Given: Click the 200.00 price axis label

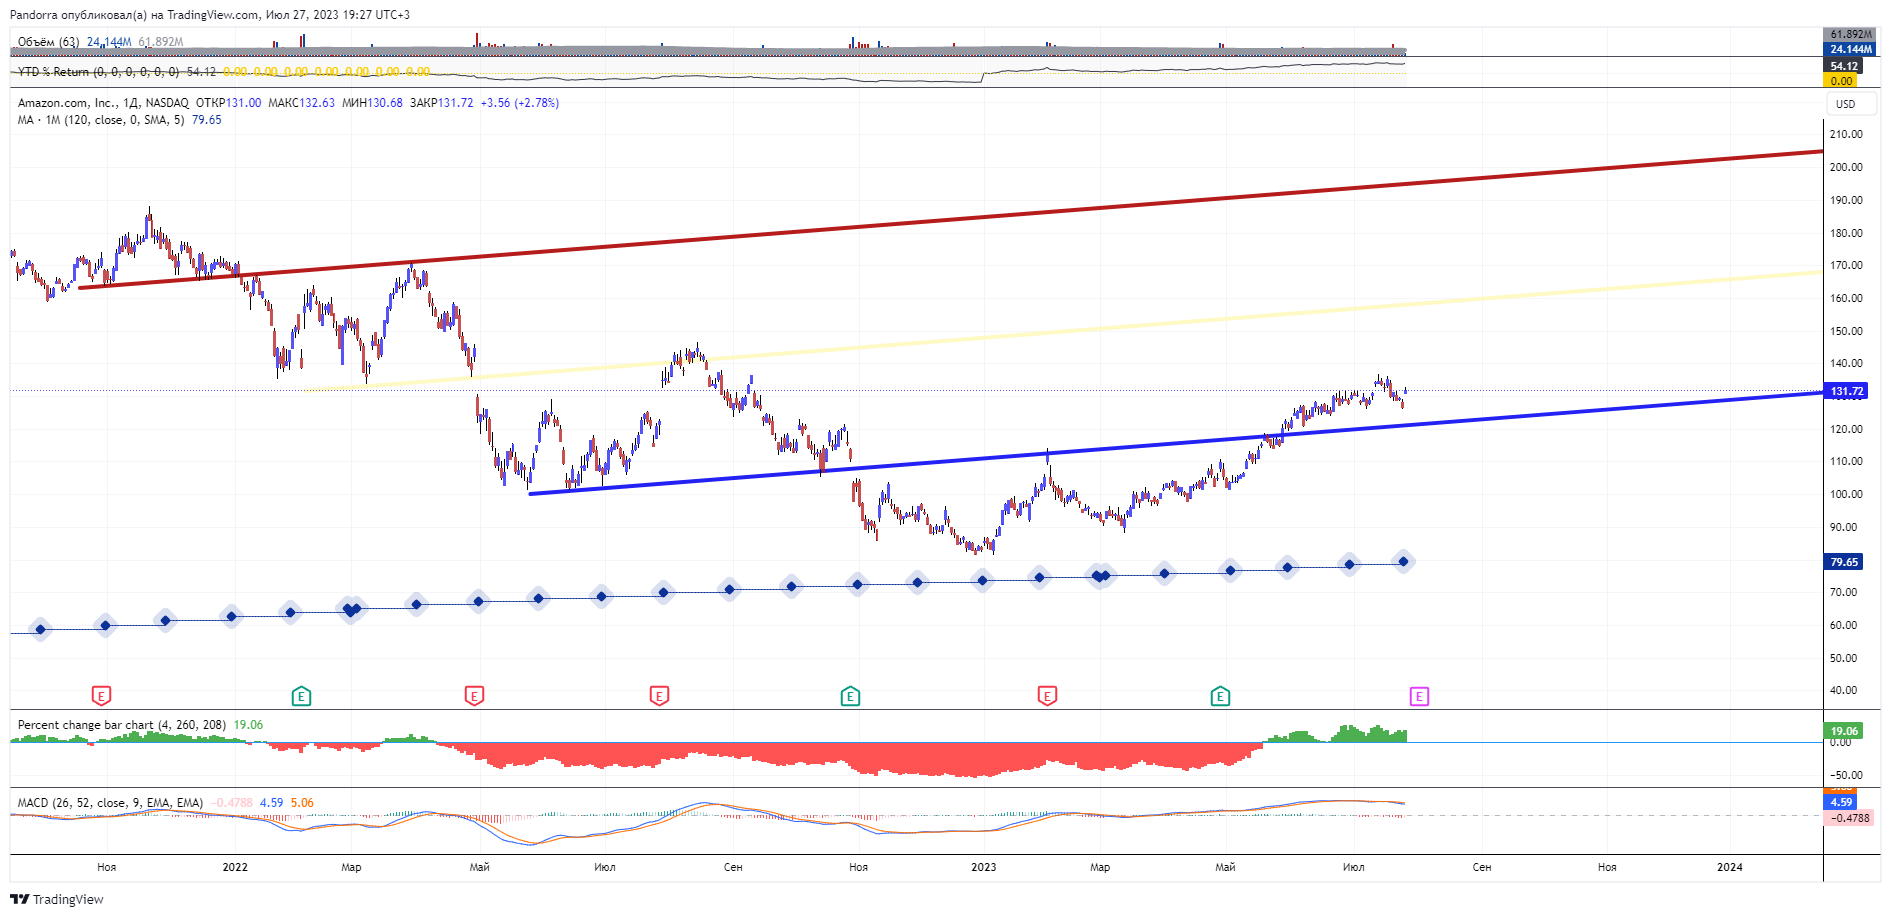Looking at the screenshot, I should pos(1846,167).
